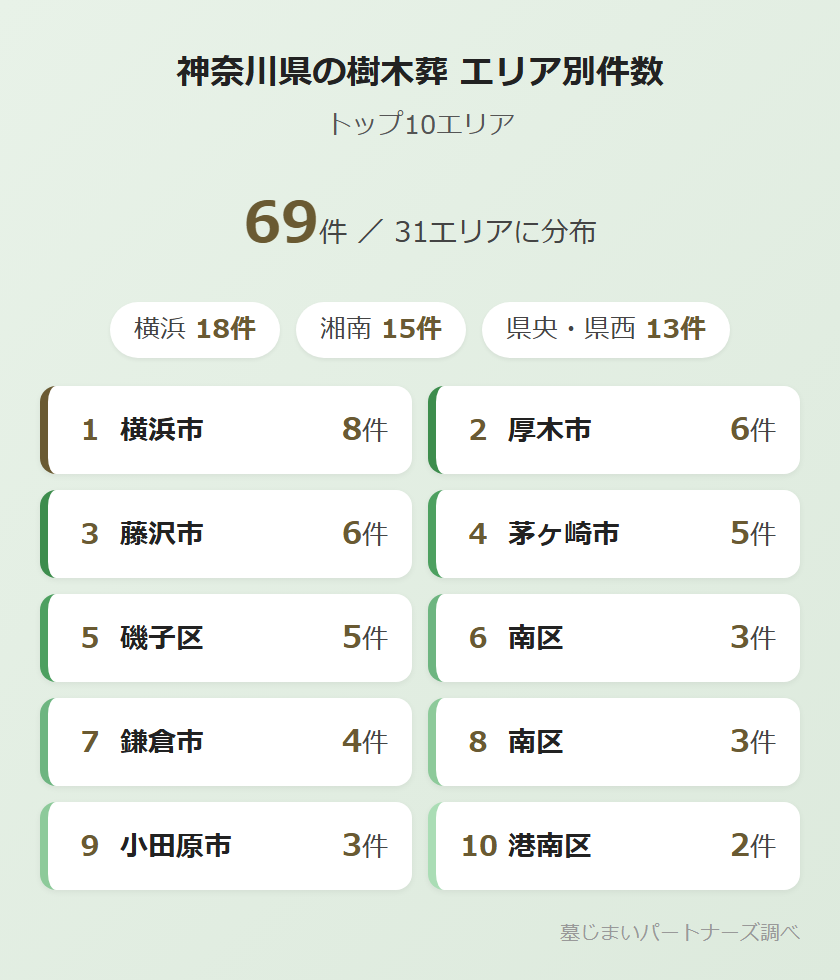Click the 神奈川県の樹木葬 エリア別件数 title
The image size is (840, 980).
[x=420, y=72]
